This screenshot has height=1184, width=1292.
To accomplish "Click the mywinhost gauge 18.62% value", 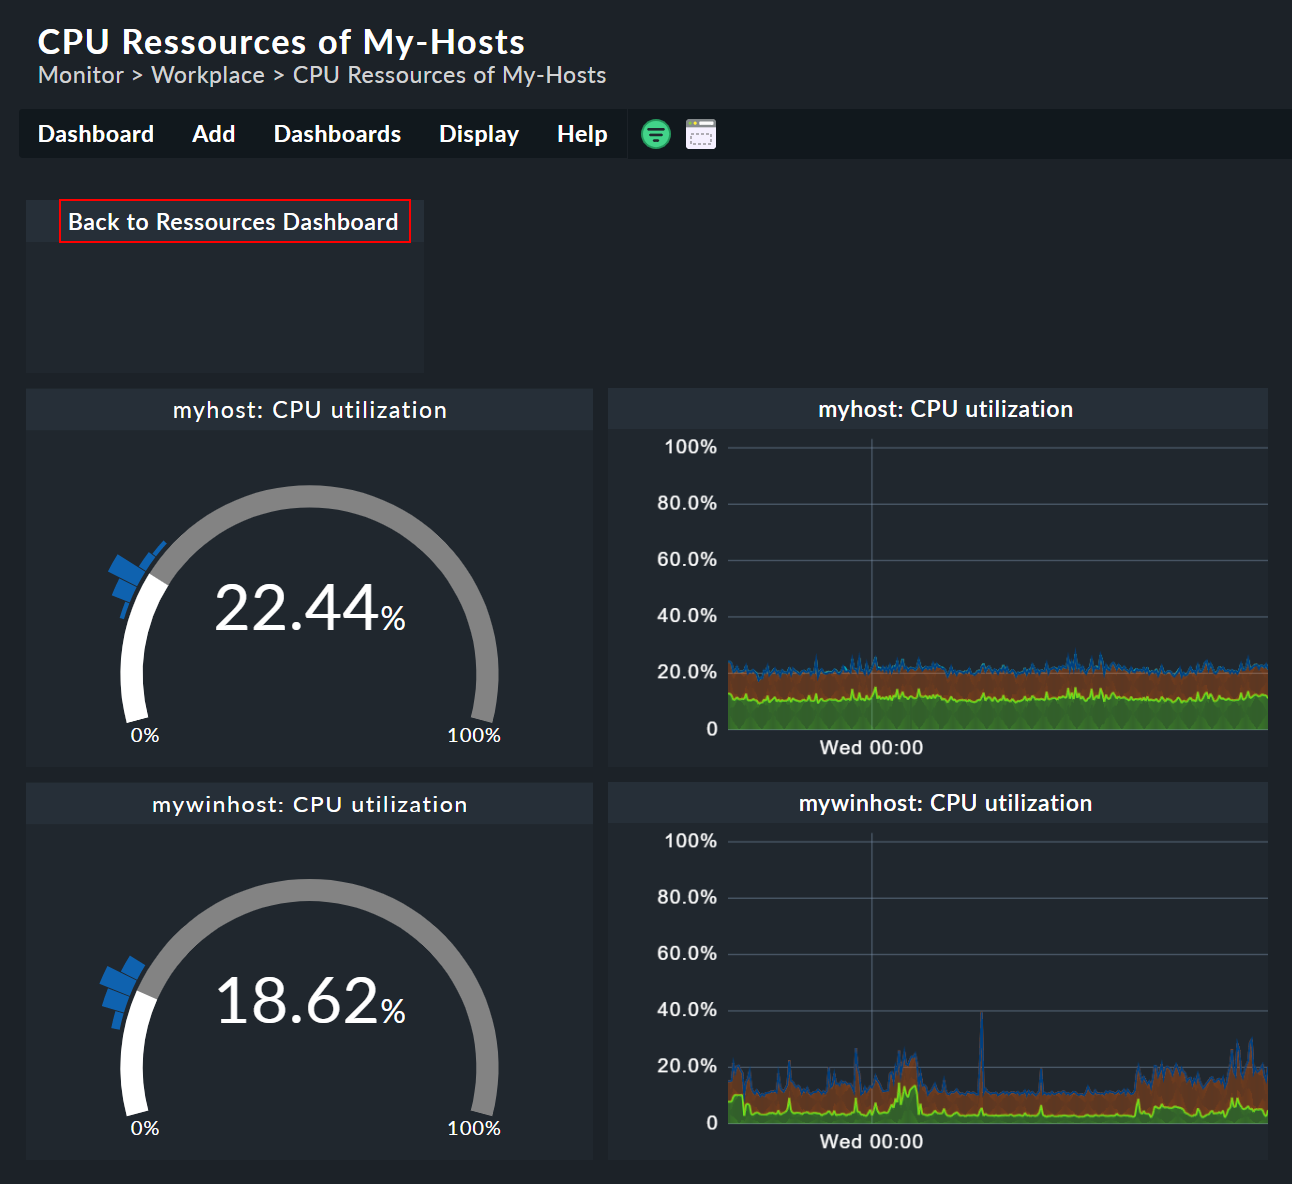I will pyautogui.click(x=310, y=1001).
